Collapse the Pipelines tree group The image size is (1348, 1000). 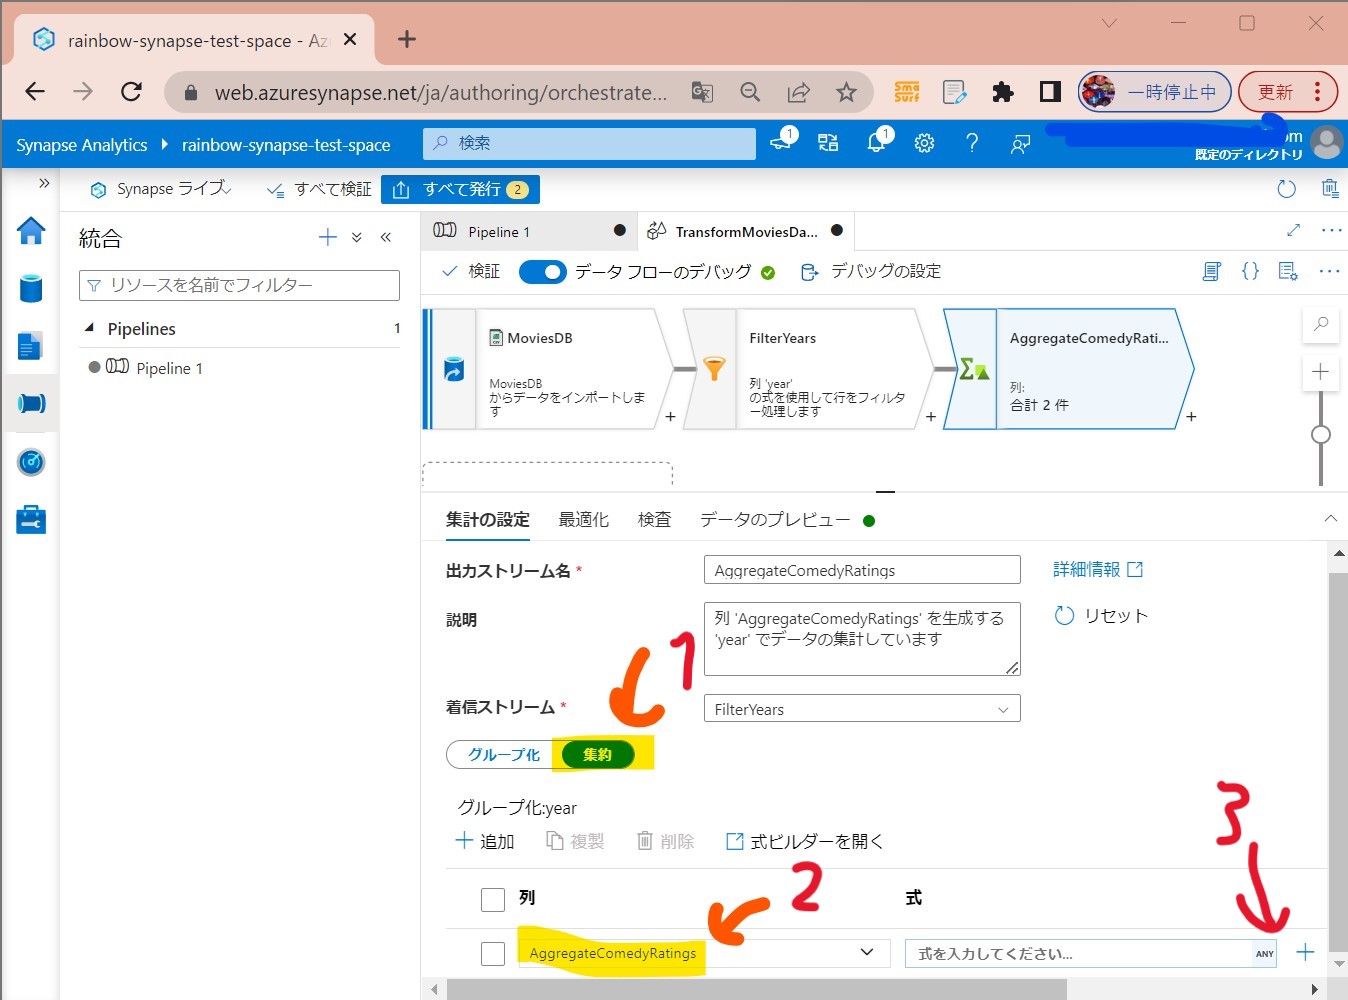[90, 328]
